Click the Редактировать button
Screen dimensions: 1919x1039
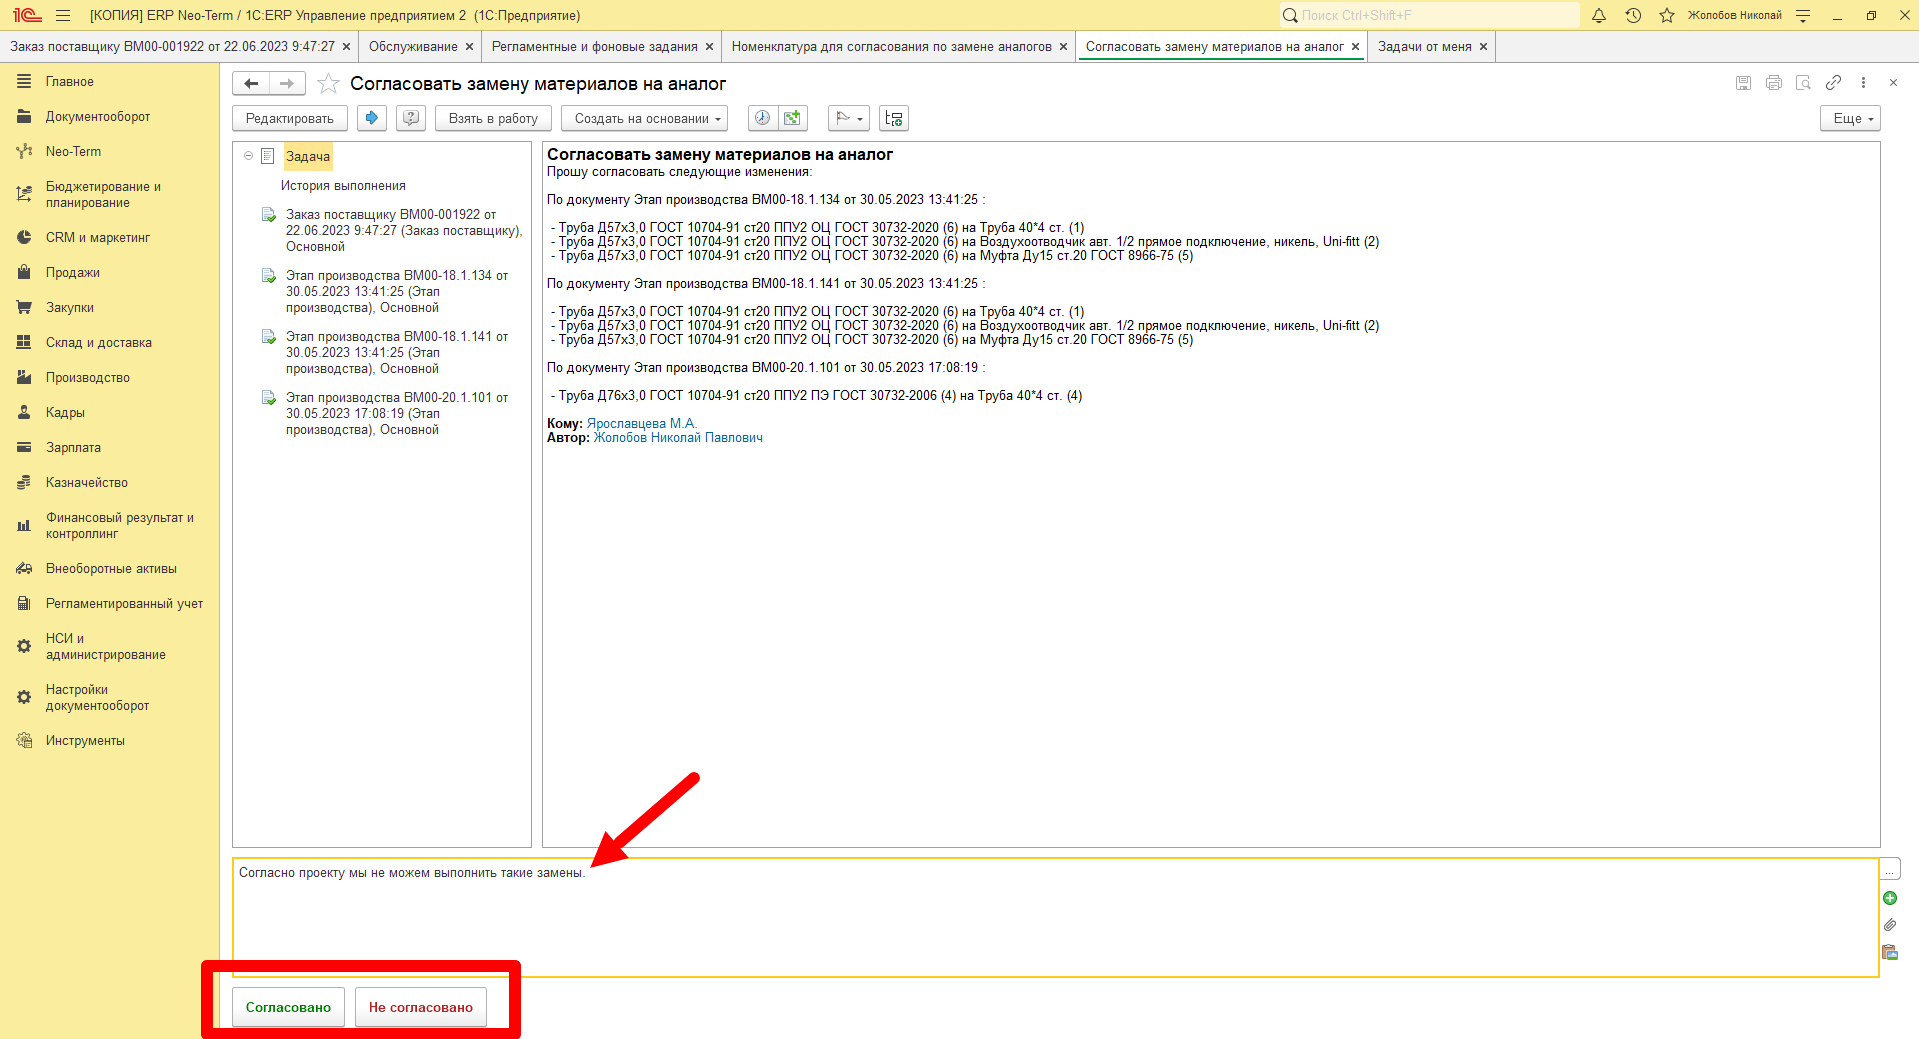tap(290, 118)
